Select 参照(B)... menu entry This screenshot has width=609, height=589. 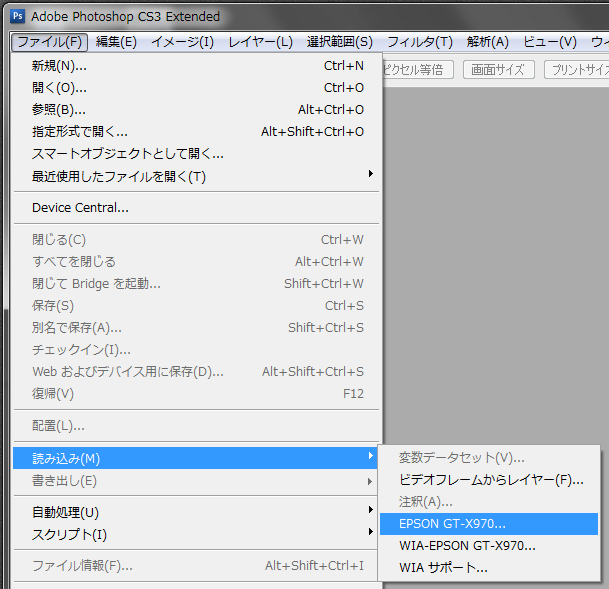pyautogui.click(x=196, y=110)
